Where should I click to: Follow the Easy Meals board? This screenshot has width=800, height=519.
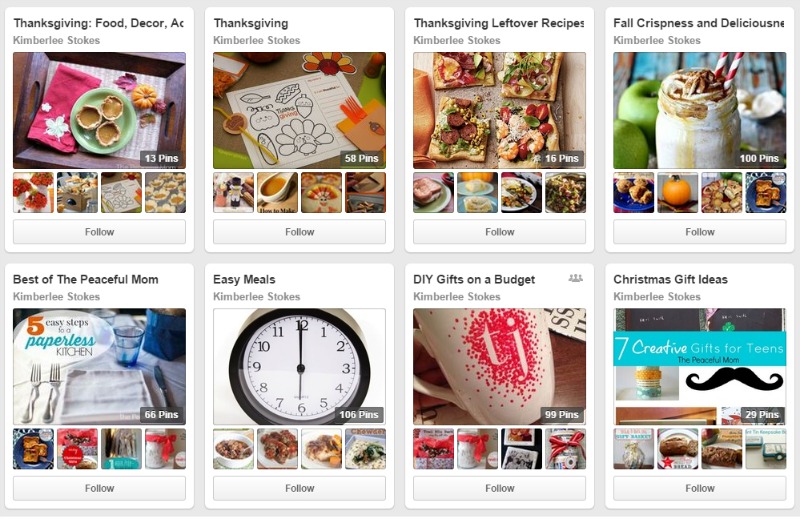point(299,488)
